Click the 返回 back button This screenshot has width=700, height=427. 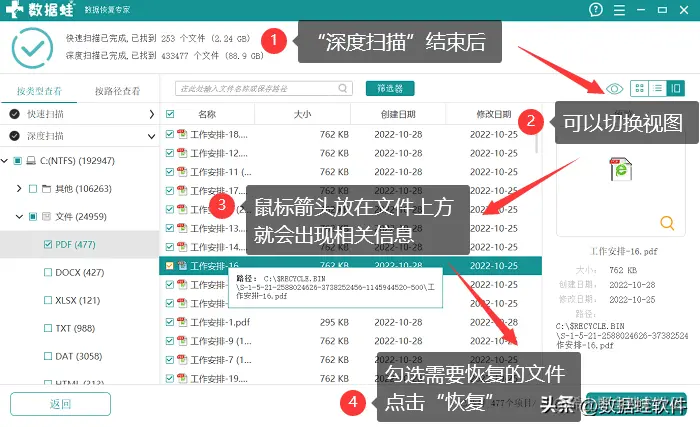click(60, 404)
